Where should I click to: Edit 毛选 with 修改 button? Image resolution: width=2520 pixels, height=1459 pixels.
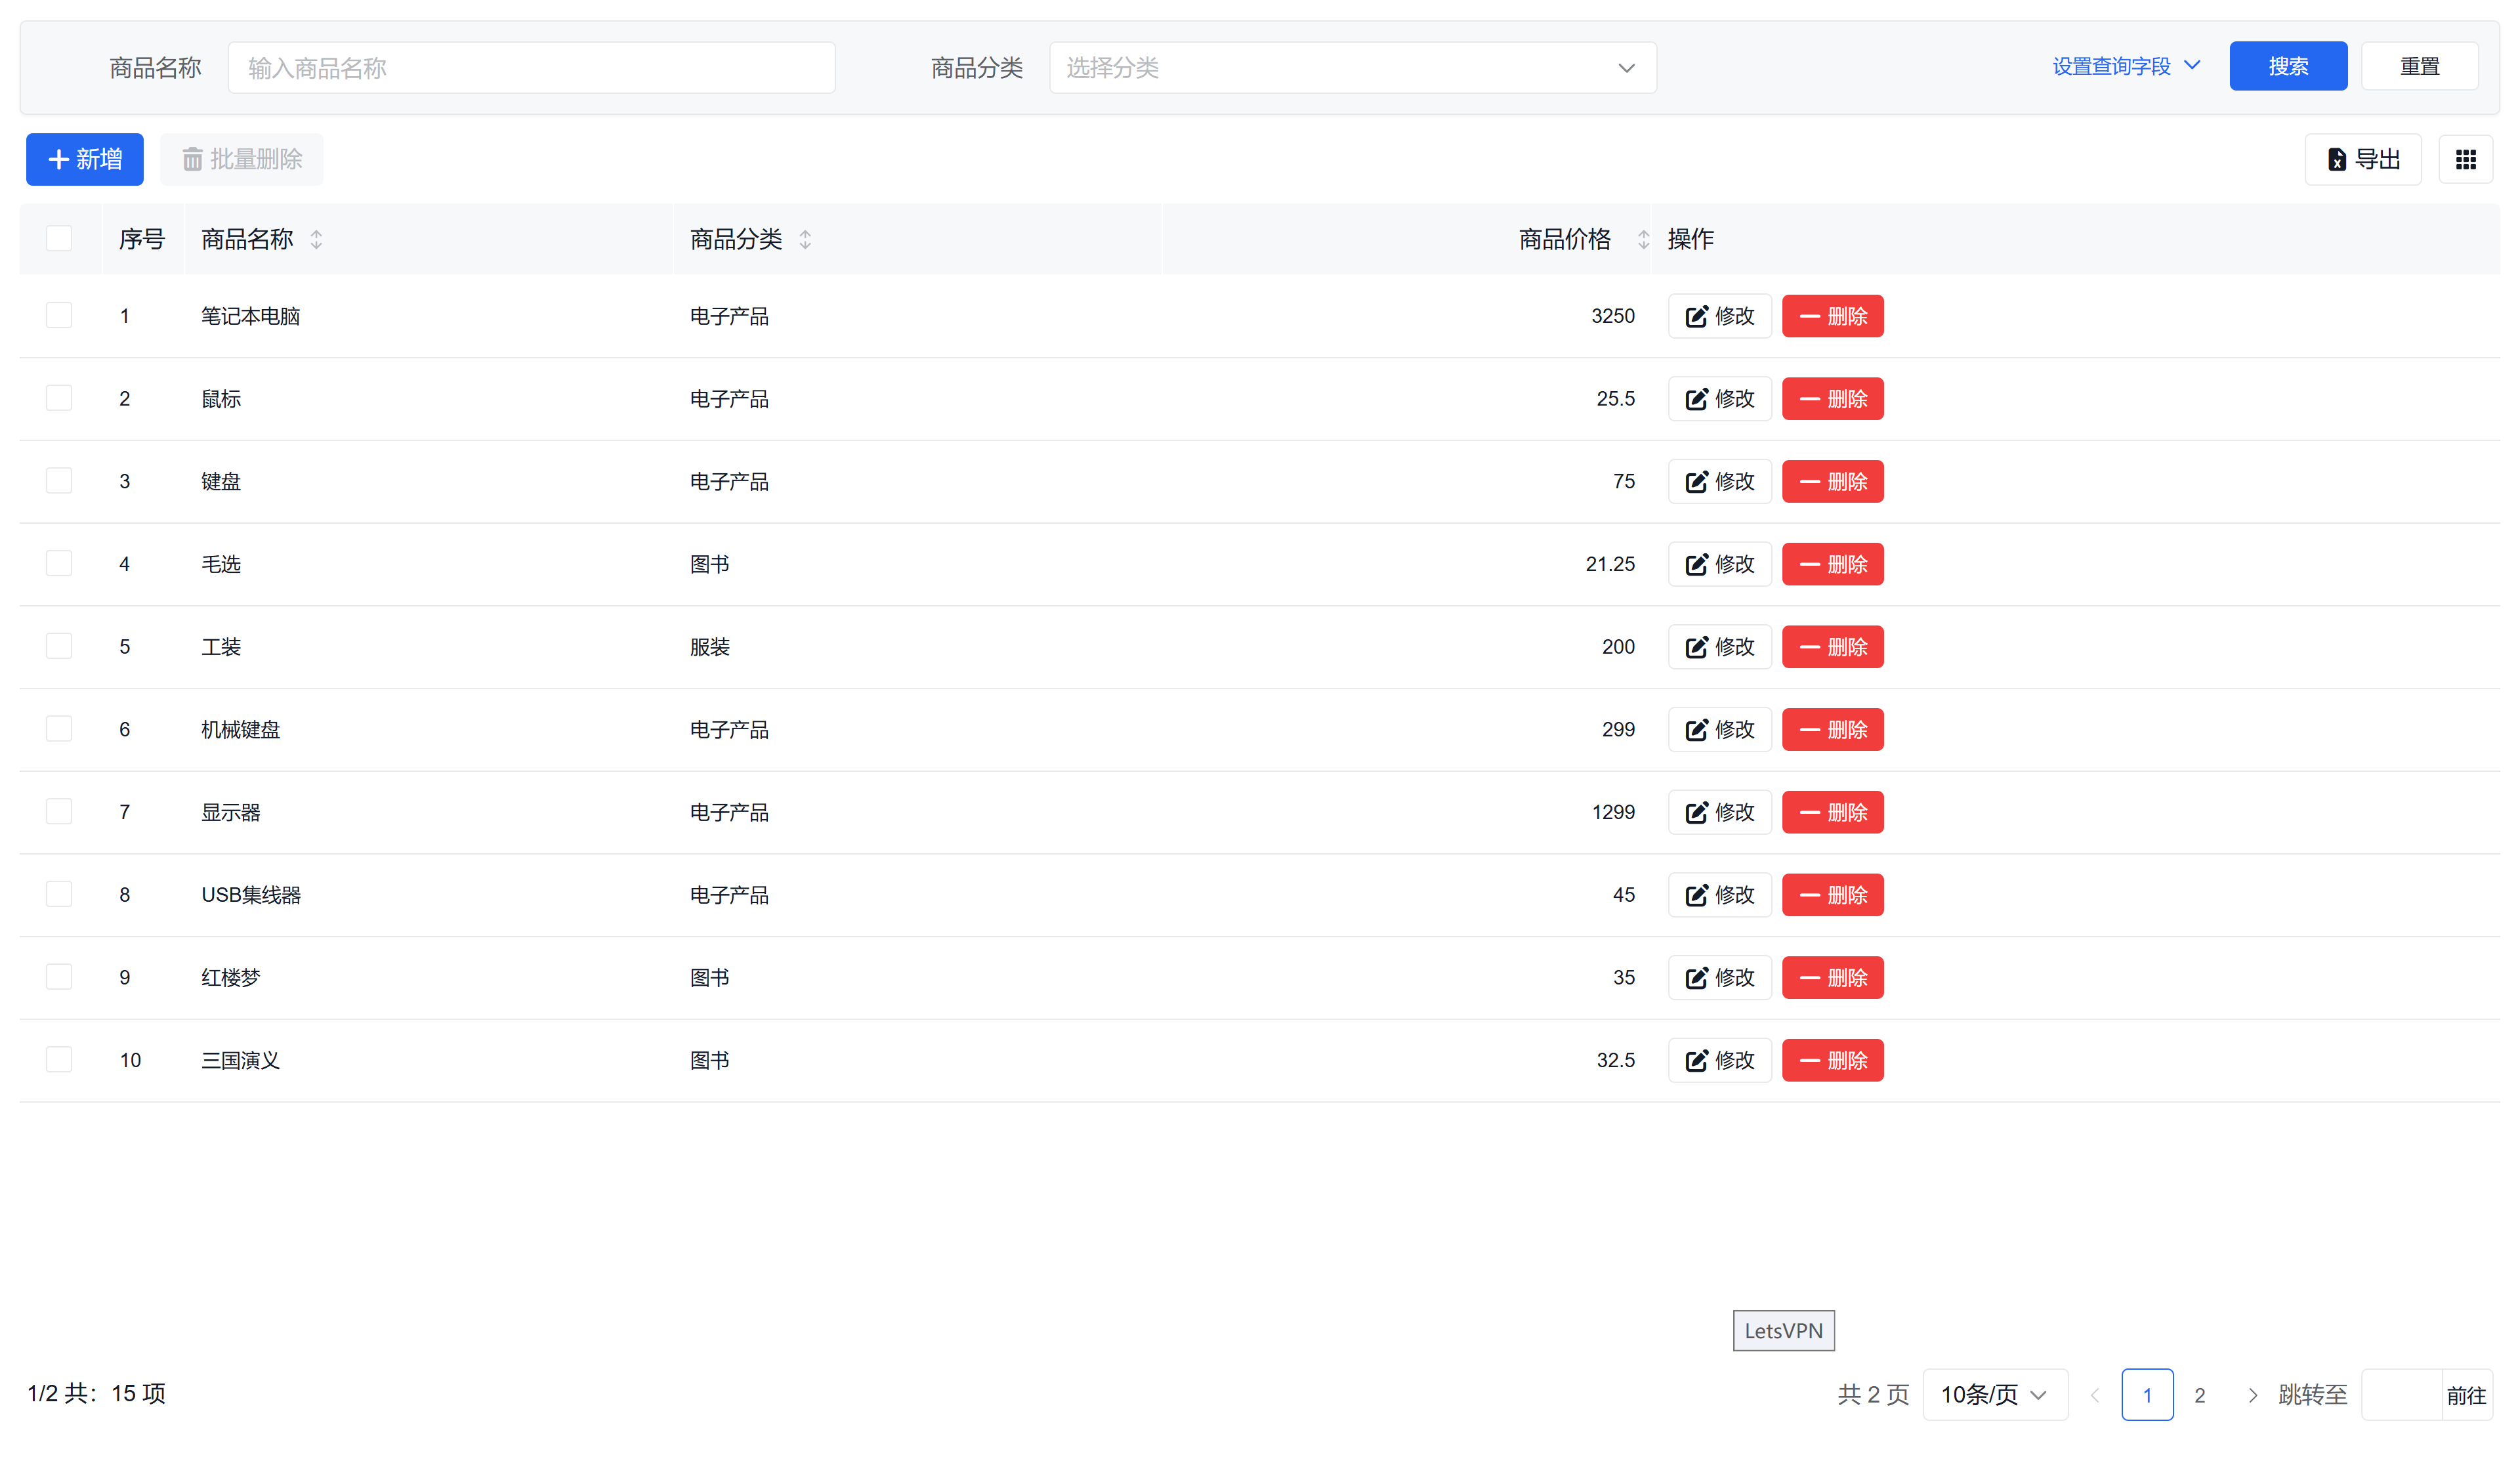coord(1719,564)
